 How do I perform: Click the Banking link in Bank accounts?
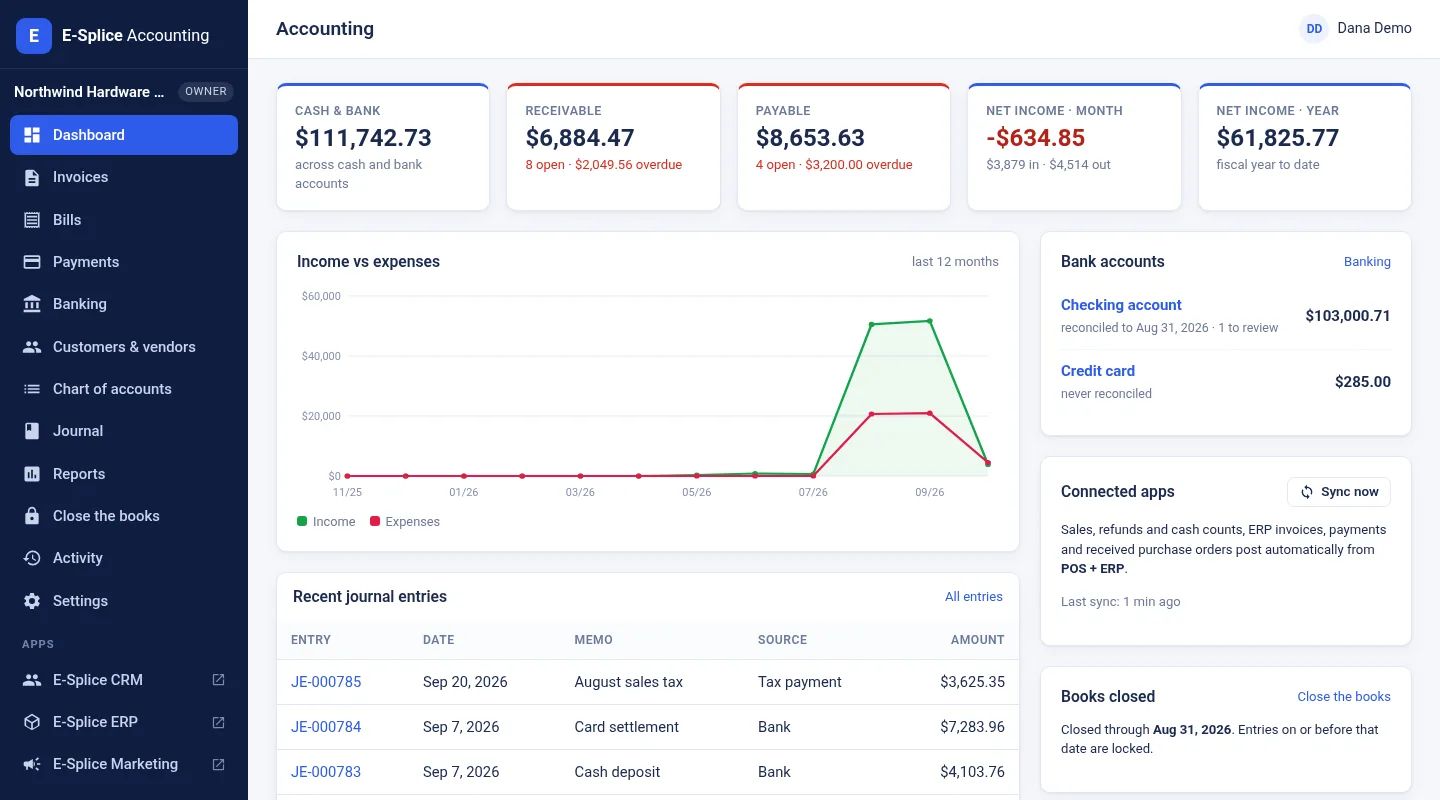click(1367, 262)
